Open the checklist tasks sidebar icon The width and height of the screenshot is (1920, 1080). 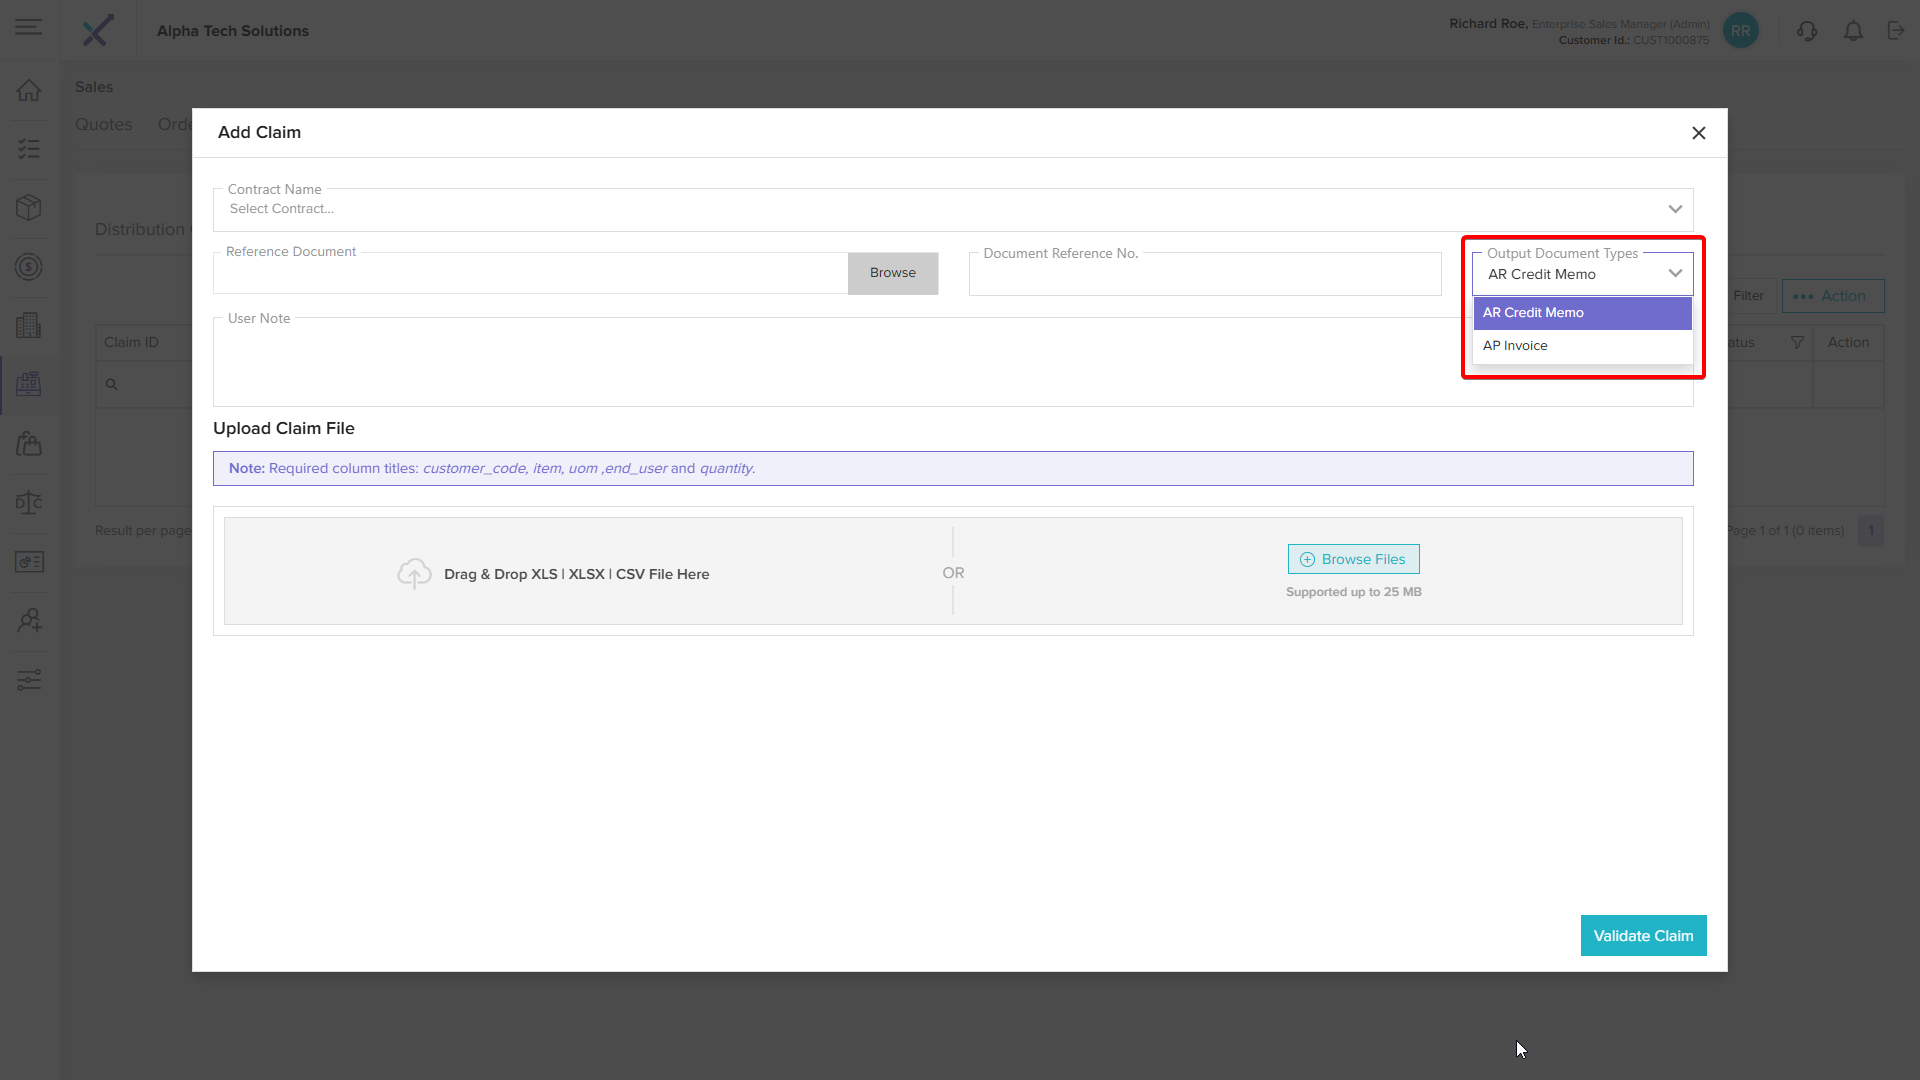tap(29, 149)
